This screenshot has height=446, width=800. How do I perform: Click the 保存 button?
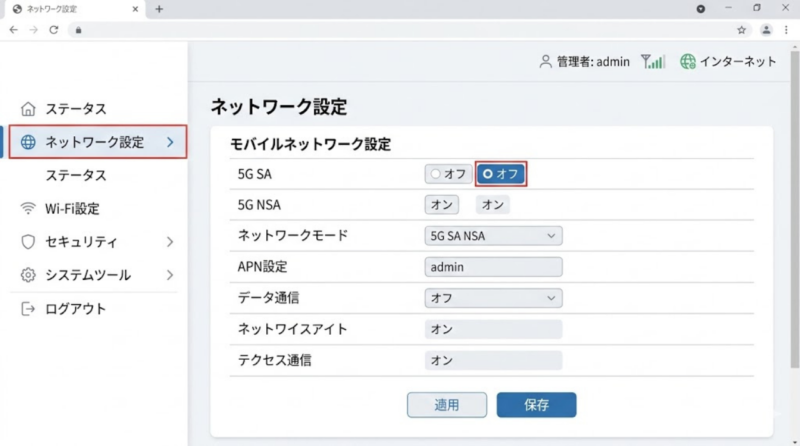point(536,405)
